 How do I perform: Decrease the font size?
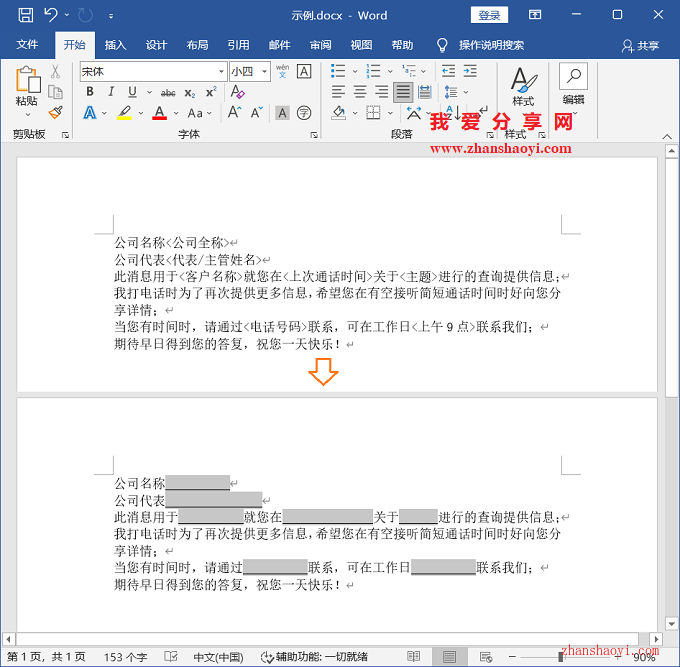point(257,113)
